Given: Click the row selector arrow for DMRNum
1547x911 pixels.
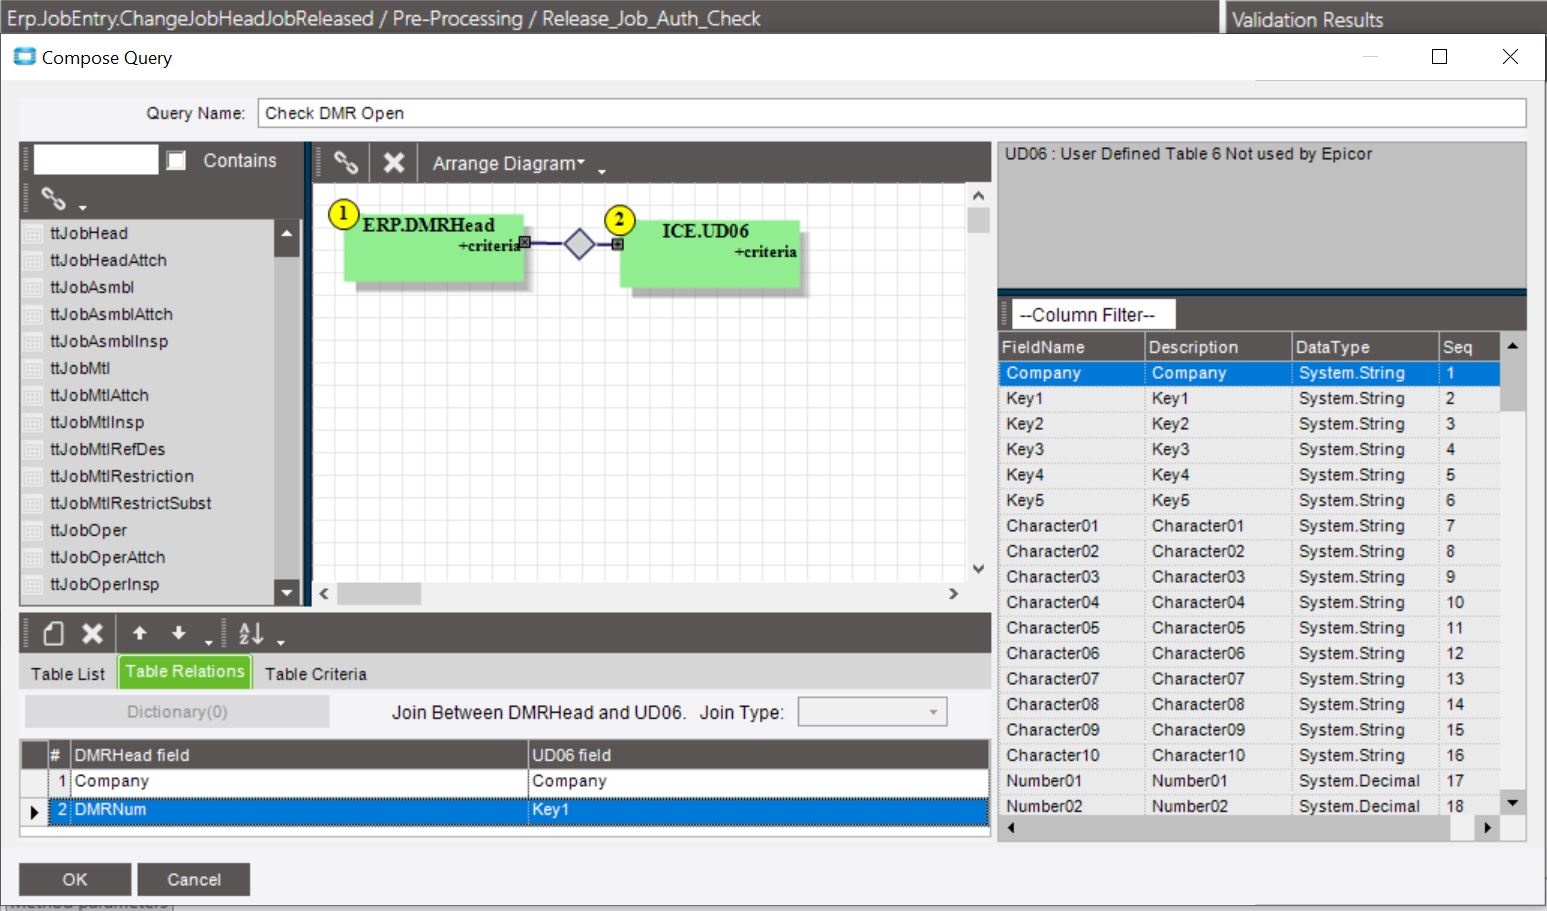Looking at the screenshot, I should pyautogui.click(x=34, y=811).
